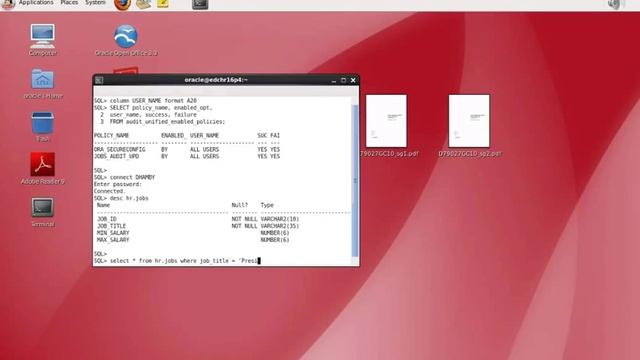Click the terminal title bar text
Image resolution: width=640 pixels, height=360 pixels.
(x=216, y=80)
